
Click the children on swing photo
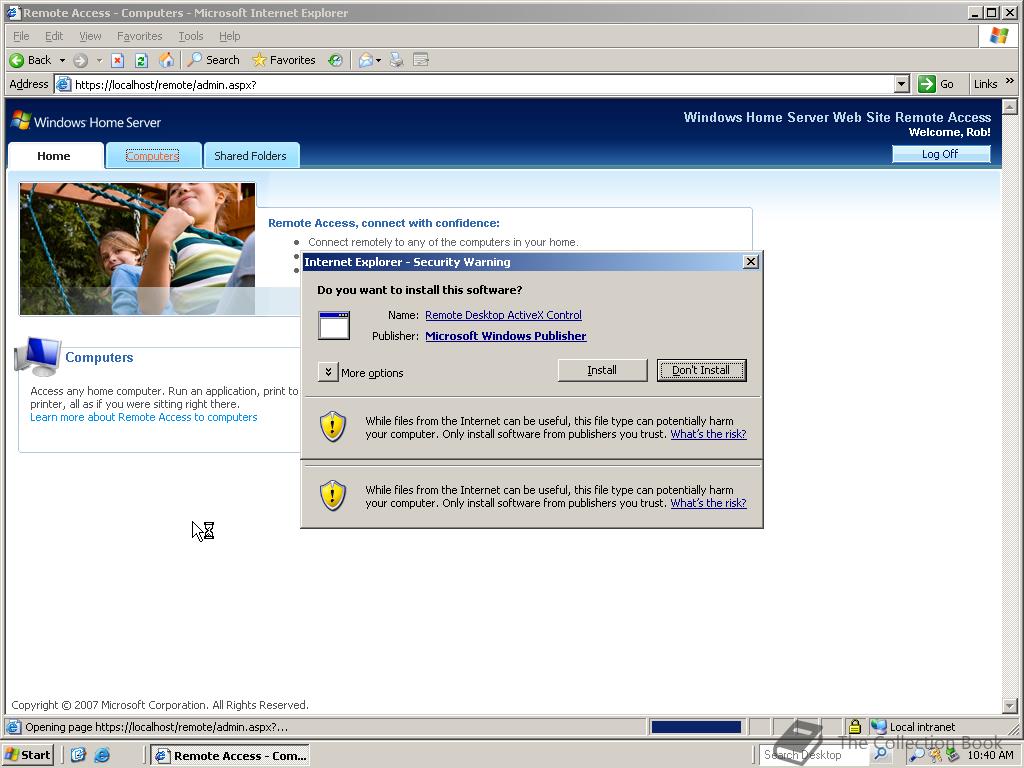[x=138, y=249]
